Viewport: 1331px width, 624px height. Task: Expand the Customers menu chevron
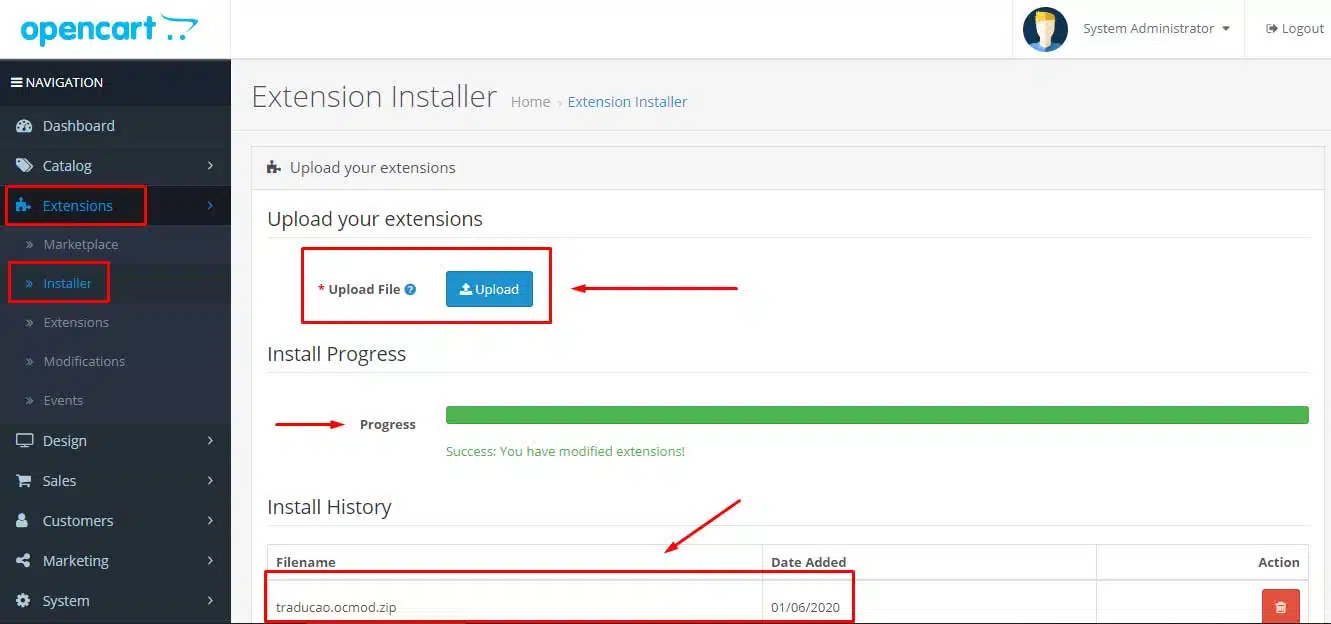(x=210, y=521)
